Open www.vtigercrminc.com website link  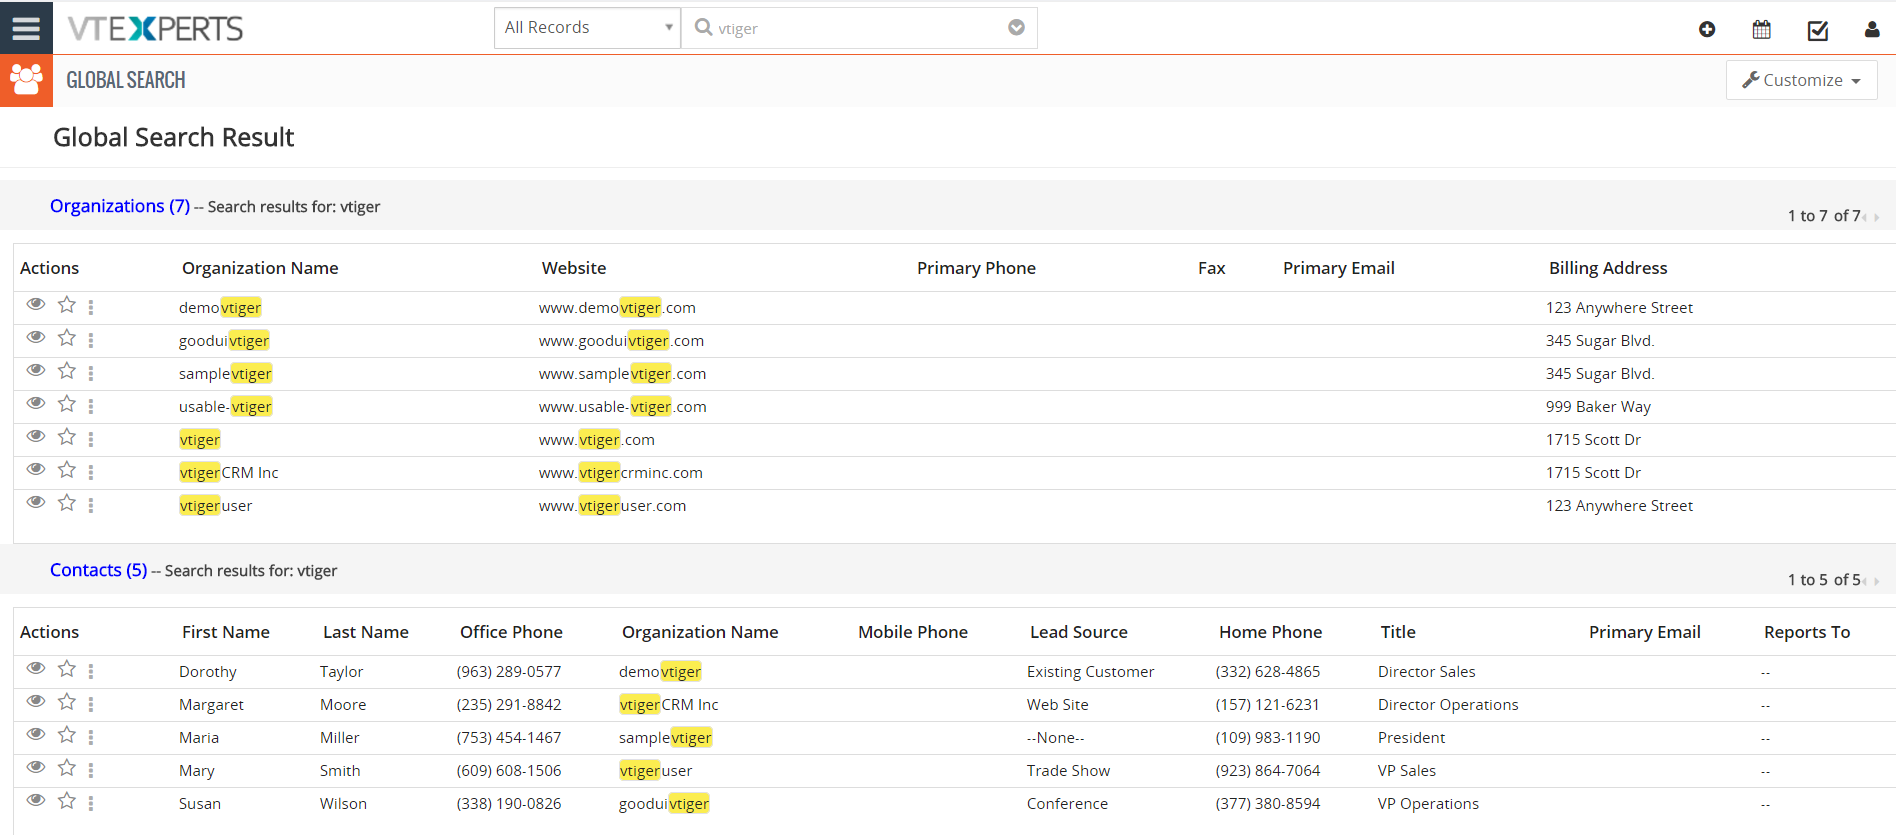(620, 473)
